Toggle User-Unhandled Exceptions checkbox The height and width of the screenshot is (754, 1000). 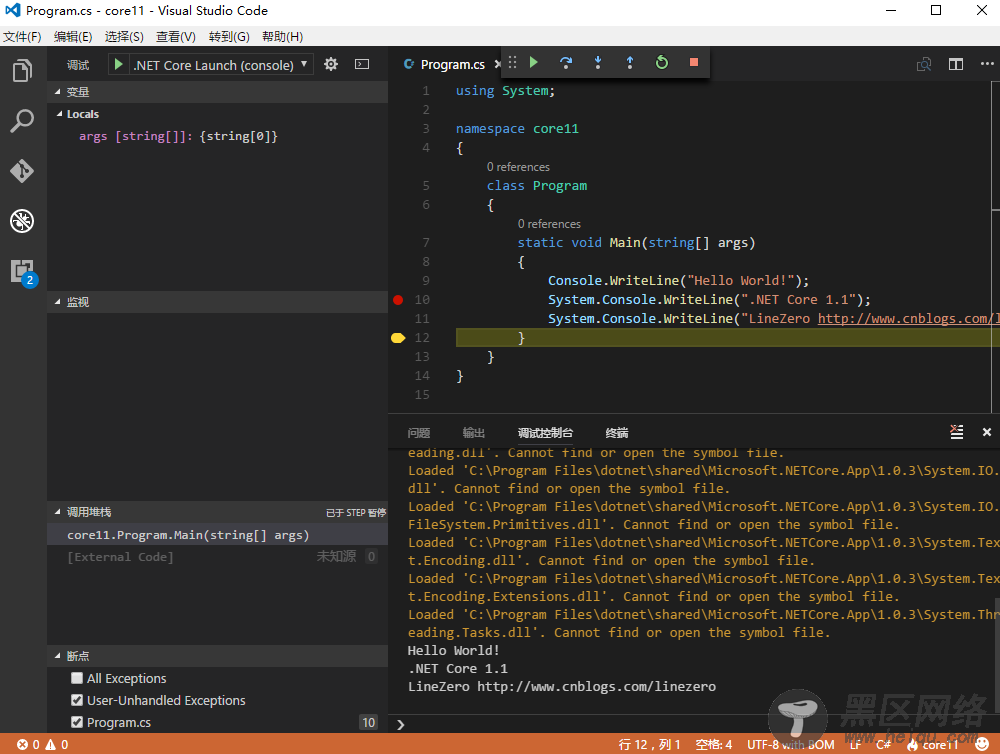click(77, 700)
